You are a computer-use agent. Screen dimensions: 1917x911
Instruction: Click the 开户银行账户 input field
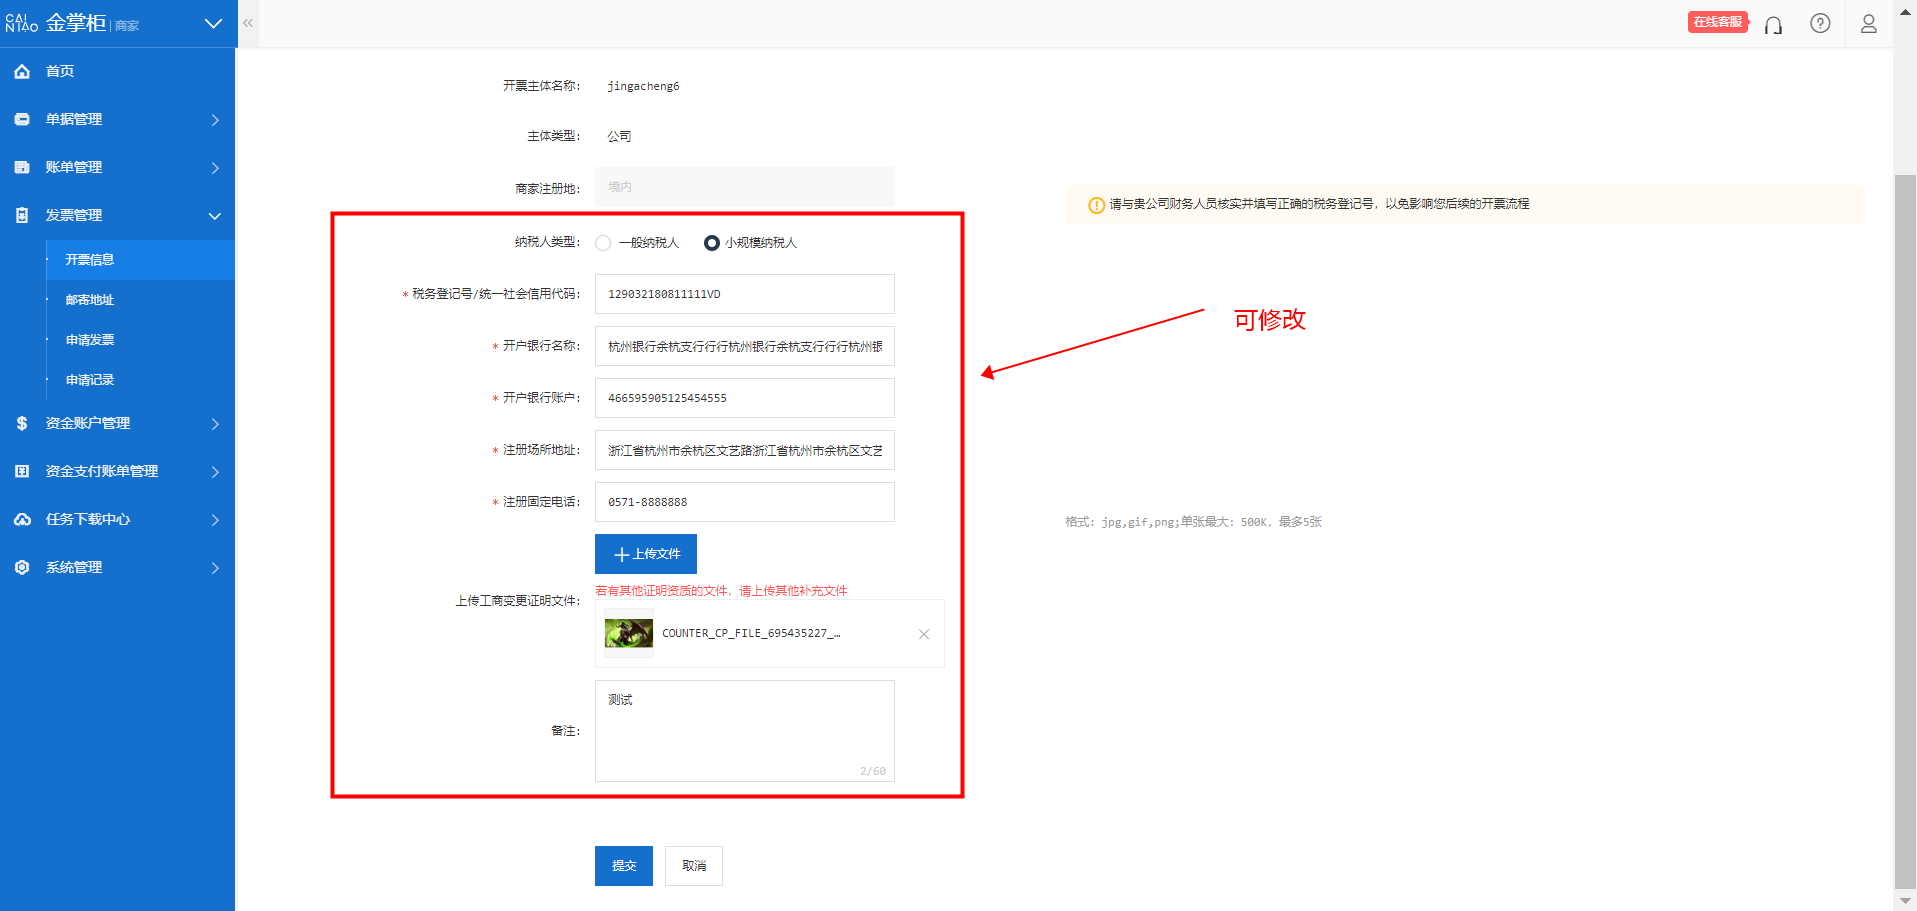(x=745, y=398)
